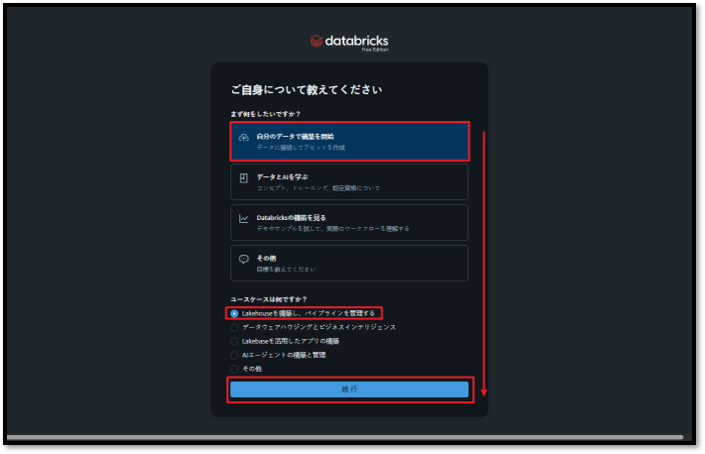Click the 目標を教えてください subtitle text
The image size is (705, 454).
(x=286, y=269)
